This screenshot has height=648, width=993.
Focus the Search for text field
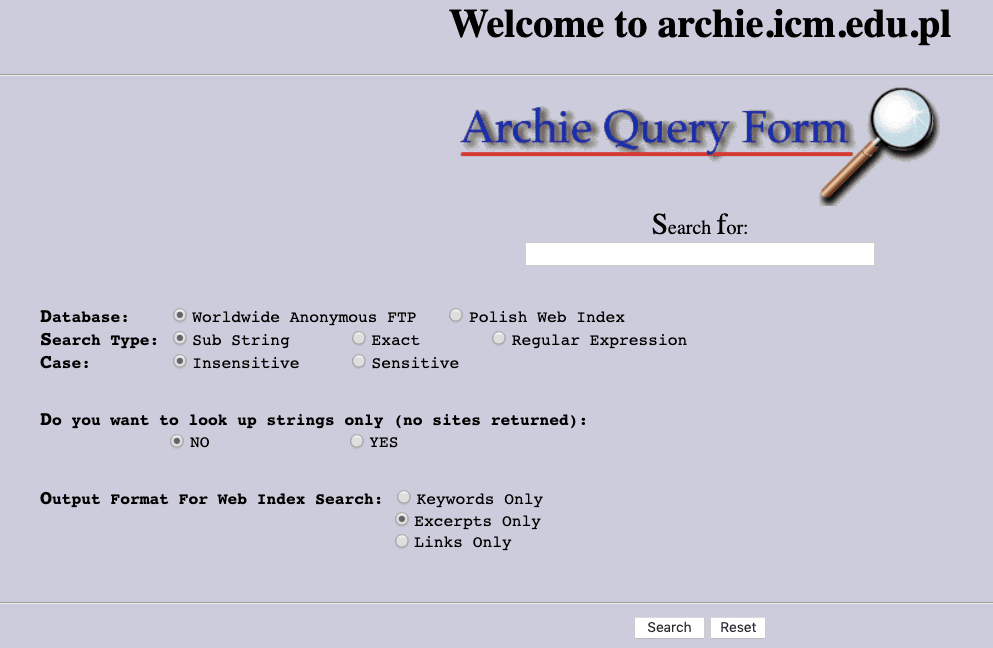click(x=699, y=254)
